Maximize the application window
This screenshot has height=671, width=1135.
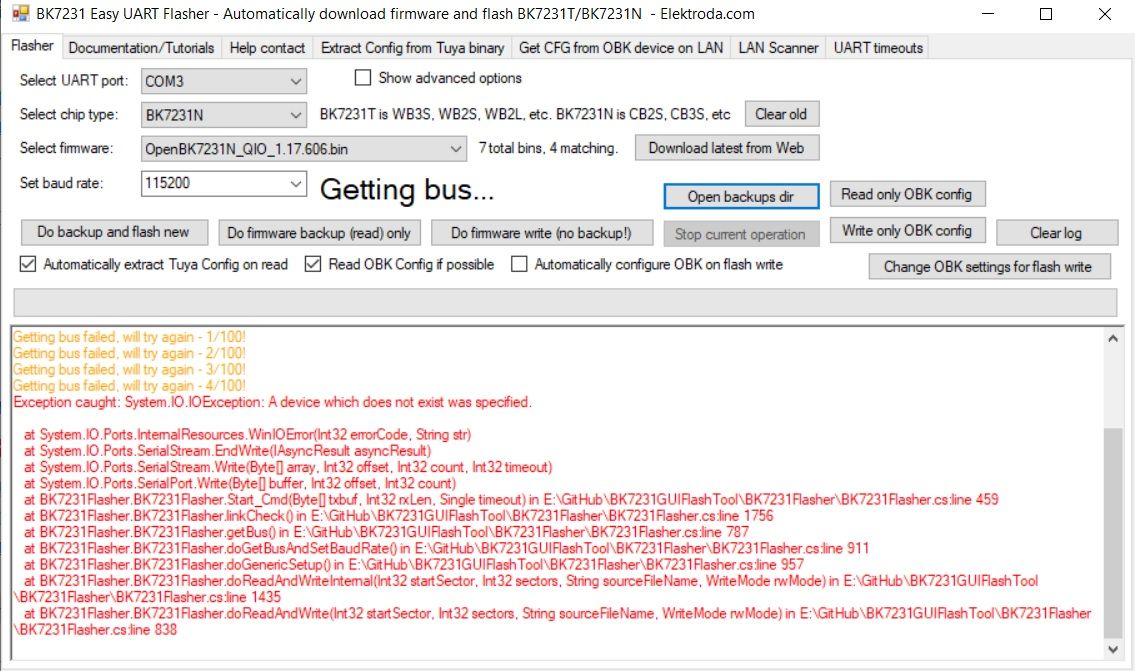pyautogui.click(x=1046, y=14)
